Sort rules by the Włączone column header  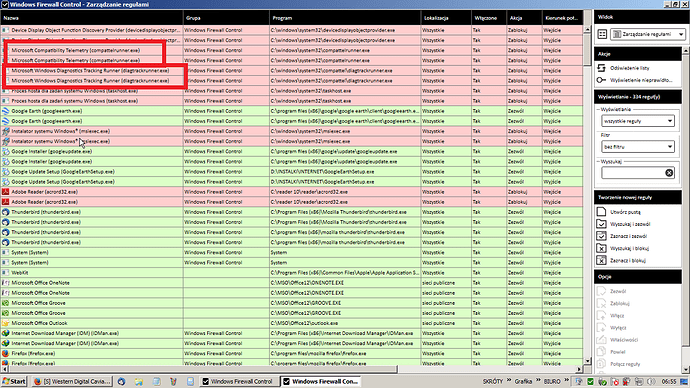coord(488,18)
